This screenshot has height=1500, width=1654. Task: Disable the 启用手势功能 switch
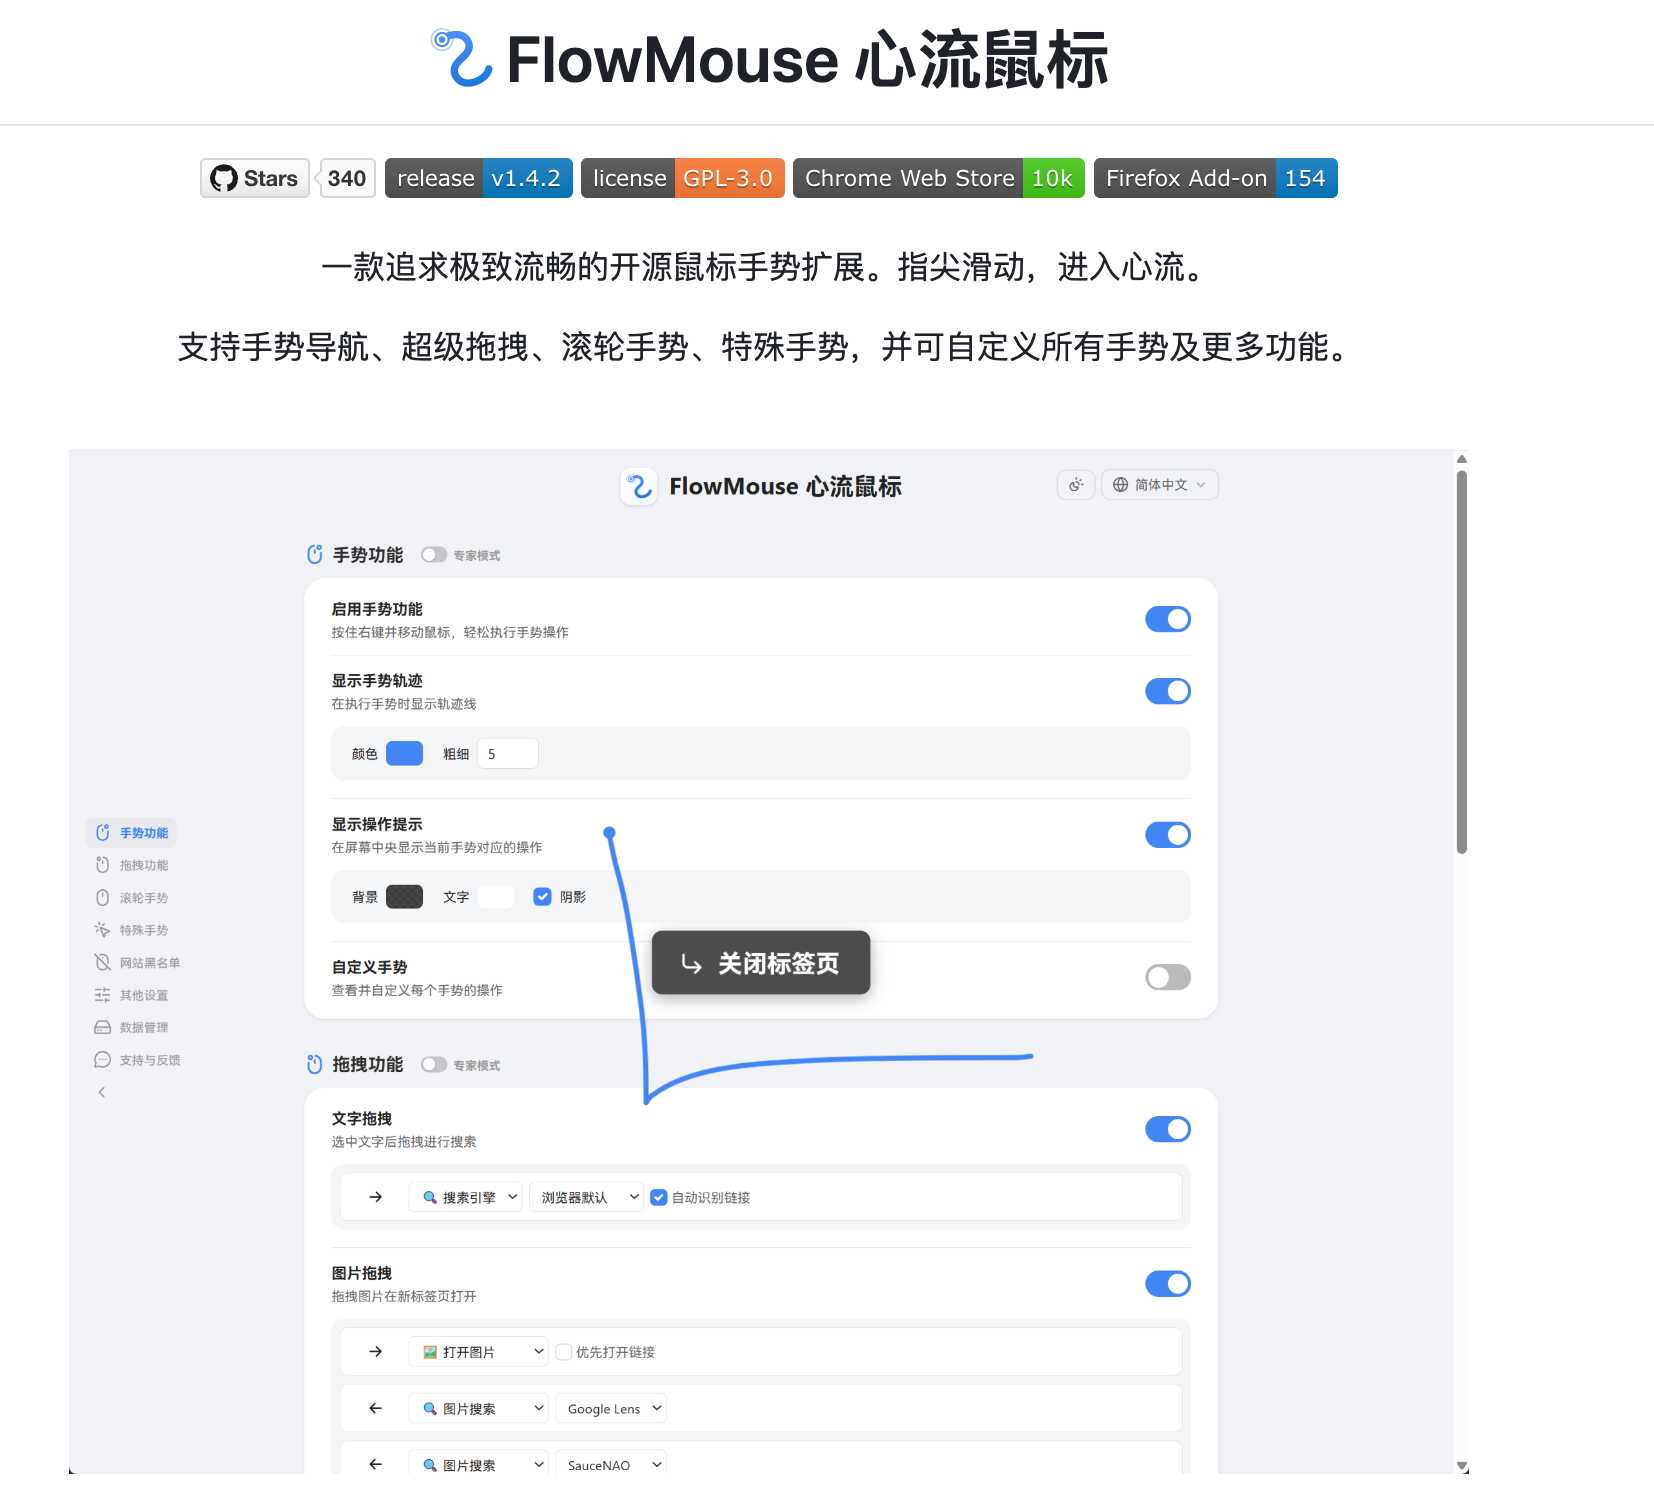[1168, 619]
